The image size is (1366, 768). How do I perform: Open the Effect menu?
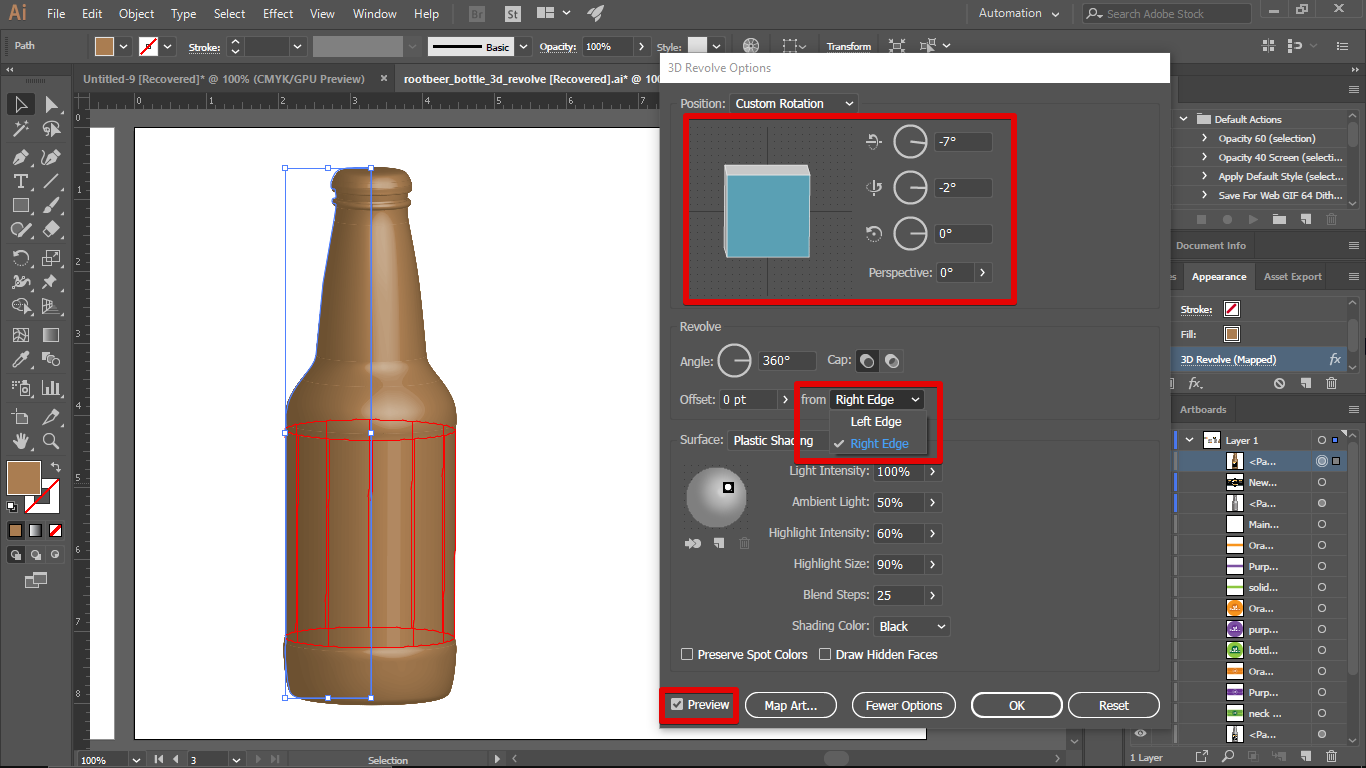tap(278, 14)
